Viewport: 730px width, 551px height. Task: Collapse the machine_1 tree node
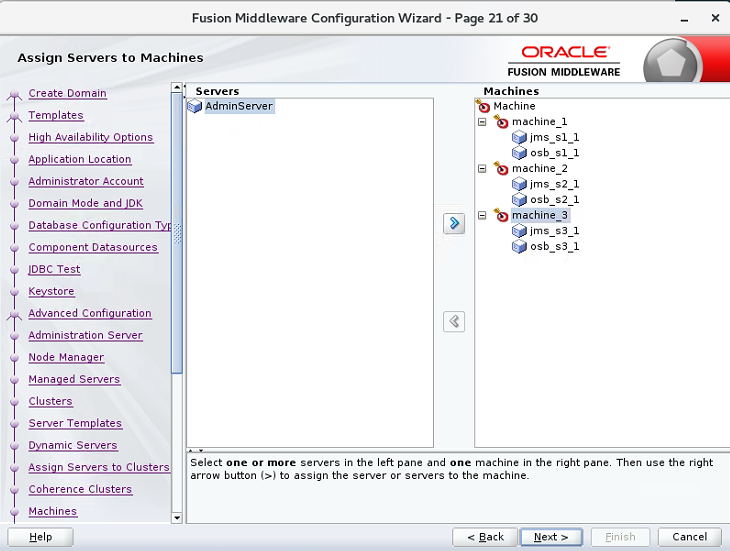point(482,122)
